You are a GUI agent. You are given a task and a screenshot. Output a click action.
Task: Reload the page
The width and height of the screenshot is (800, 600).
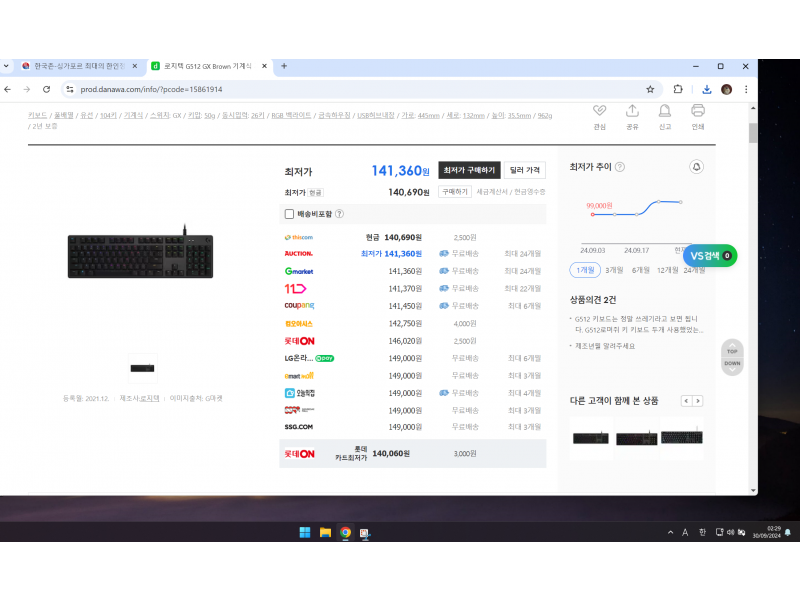(46, 89)
